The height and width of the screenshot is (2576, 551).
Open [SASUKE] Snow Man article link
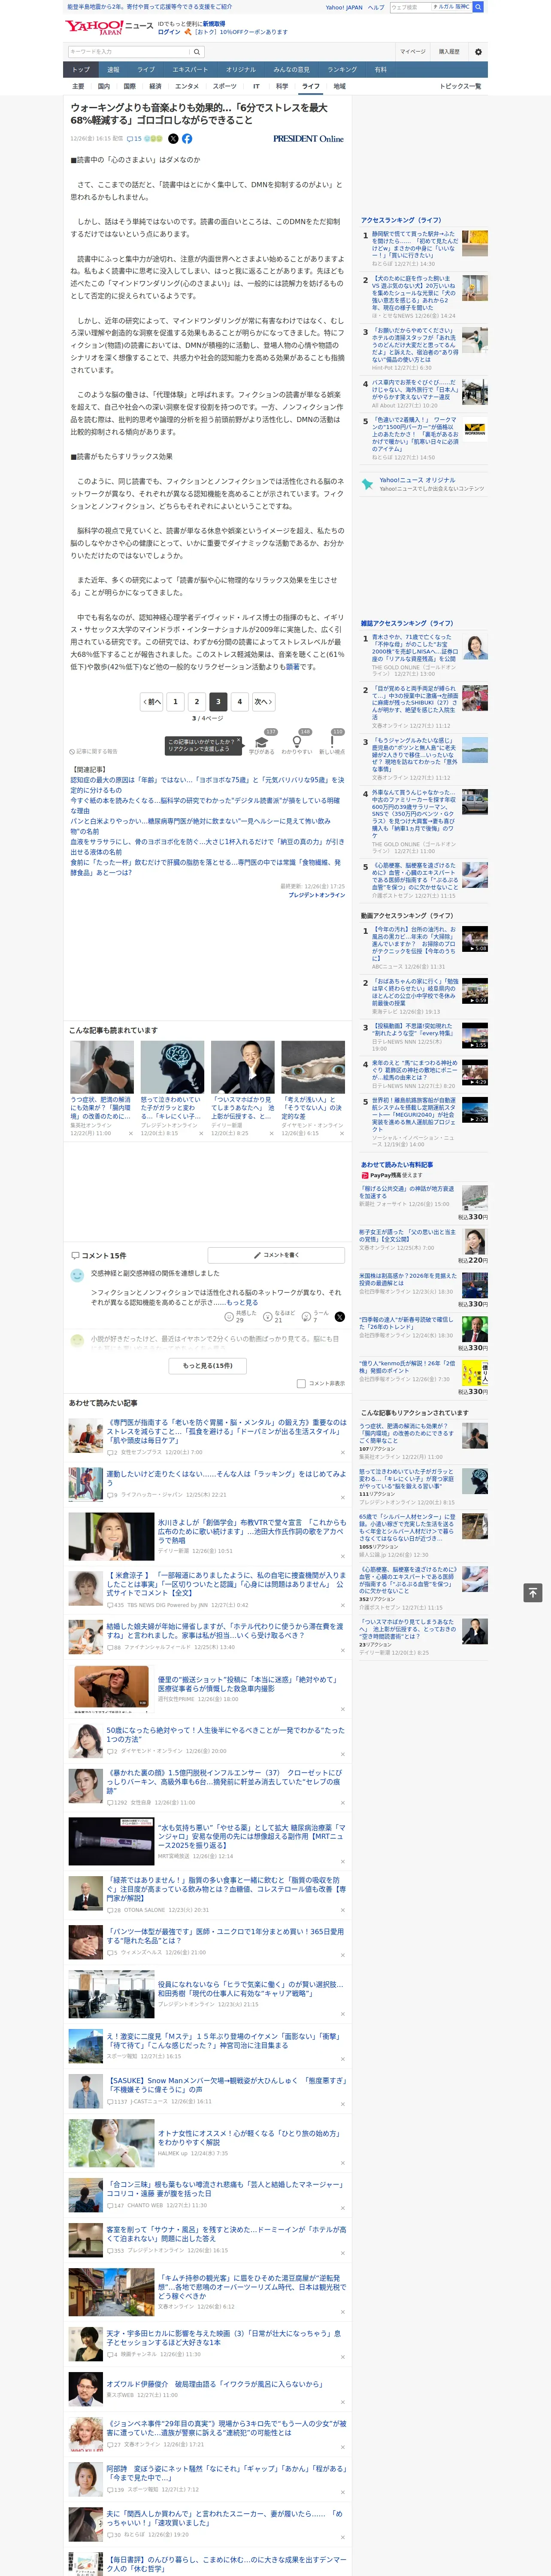[x=226, y=2084]
